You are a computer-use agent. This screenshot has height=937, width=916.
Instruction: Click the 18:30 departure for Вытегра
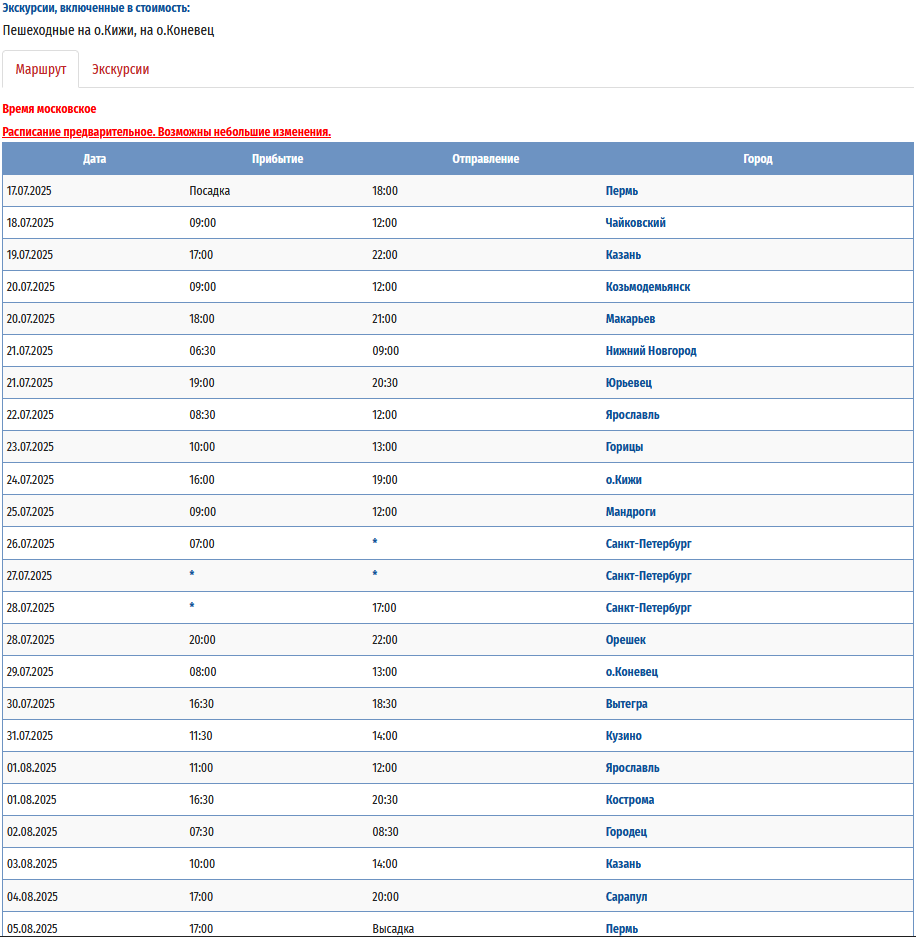point(384,704)
